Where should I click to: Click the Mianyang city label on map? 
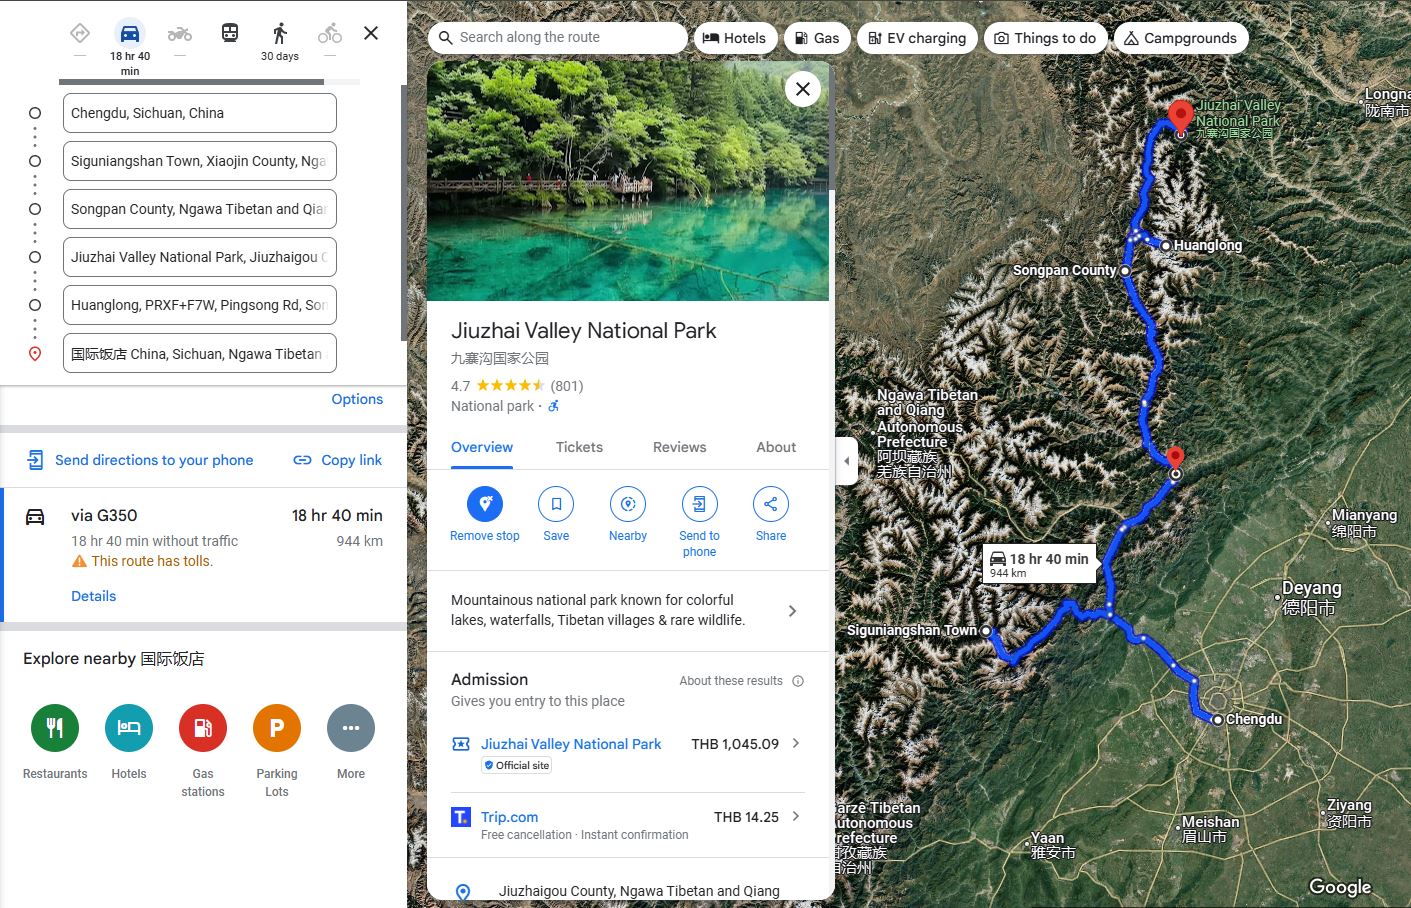pyautogui.click(x=1364, y=523)
